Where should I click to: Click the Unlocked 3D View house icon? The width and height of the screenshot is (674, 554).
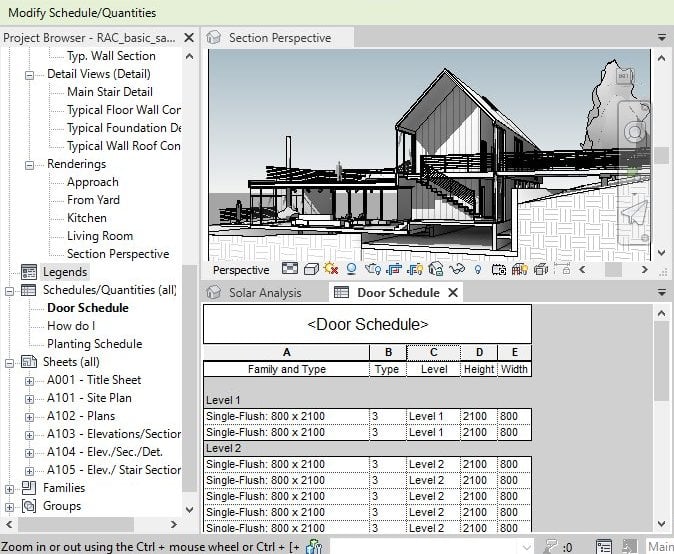[435, 269]
